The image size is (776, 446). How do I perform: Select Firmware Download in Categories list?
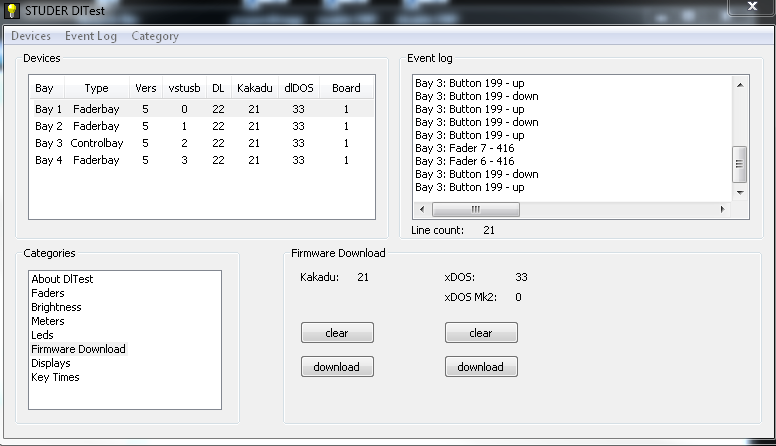coord(78,349)
